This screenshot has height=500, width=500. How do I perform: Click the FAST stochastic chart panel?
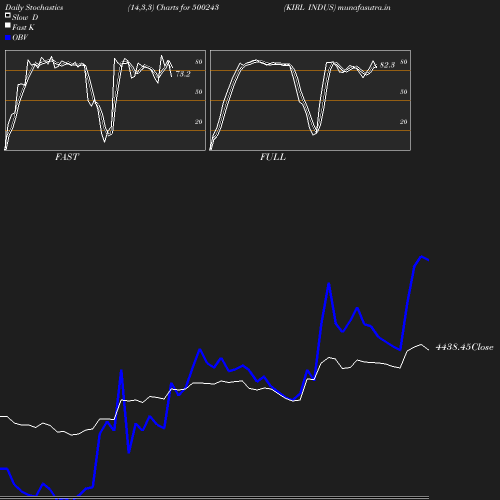click(x=105, y=100)
